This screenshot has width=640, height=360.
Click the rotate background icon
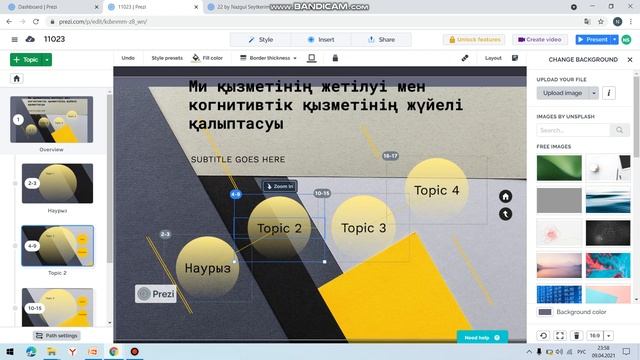tap(543, 336)
